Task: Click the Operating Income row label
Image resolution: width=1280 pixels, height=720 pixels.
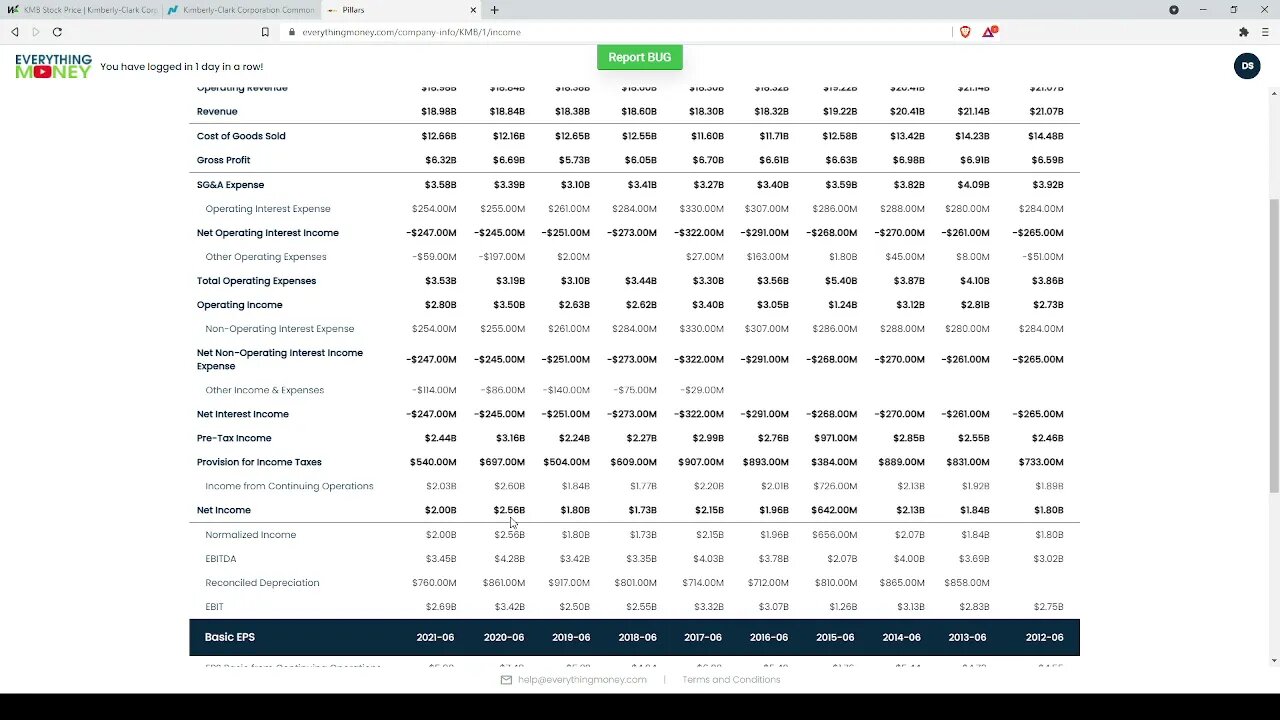Action: 240,305
